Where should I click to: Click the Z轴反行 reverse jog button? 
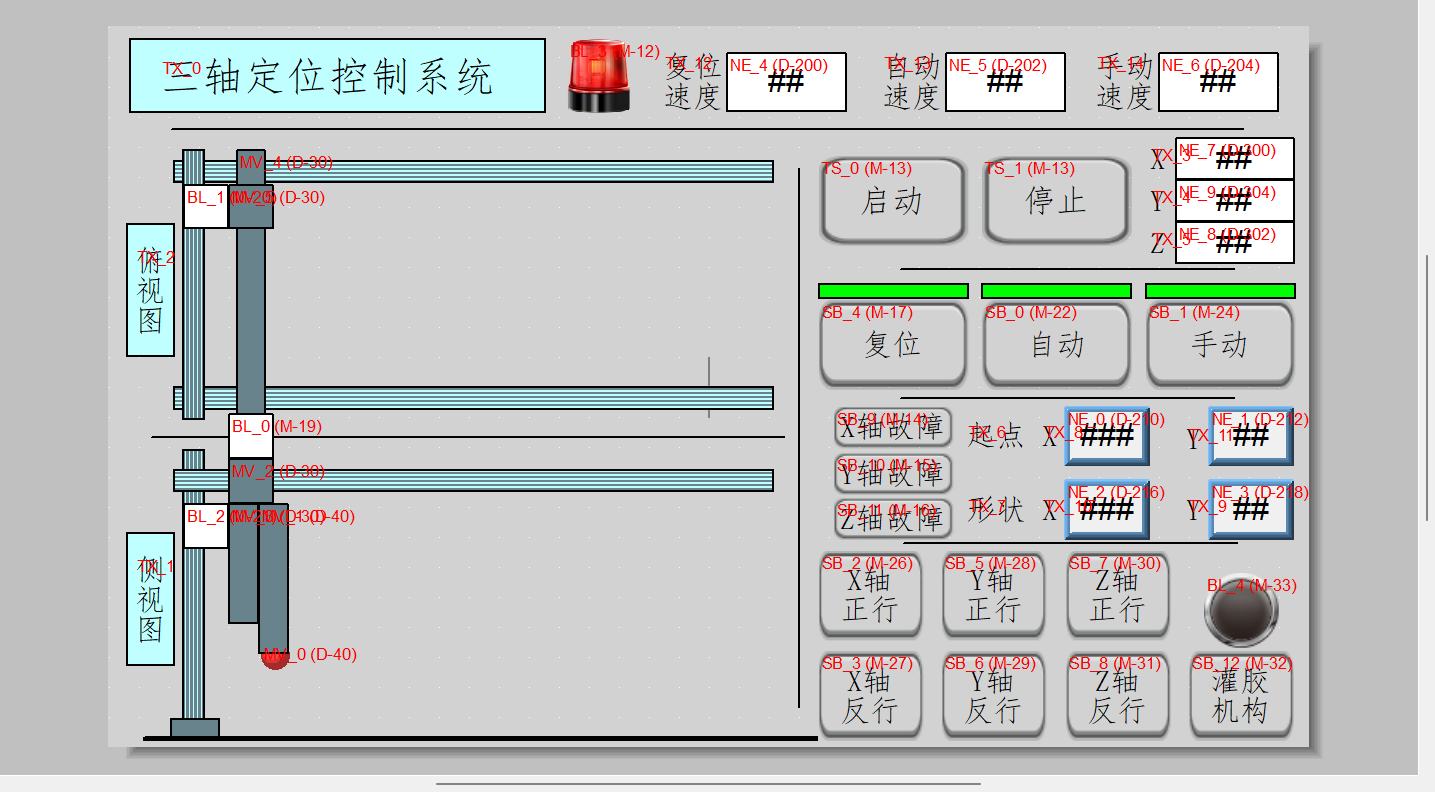pyautogui.click(x=1117, y=696)
